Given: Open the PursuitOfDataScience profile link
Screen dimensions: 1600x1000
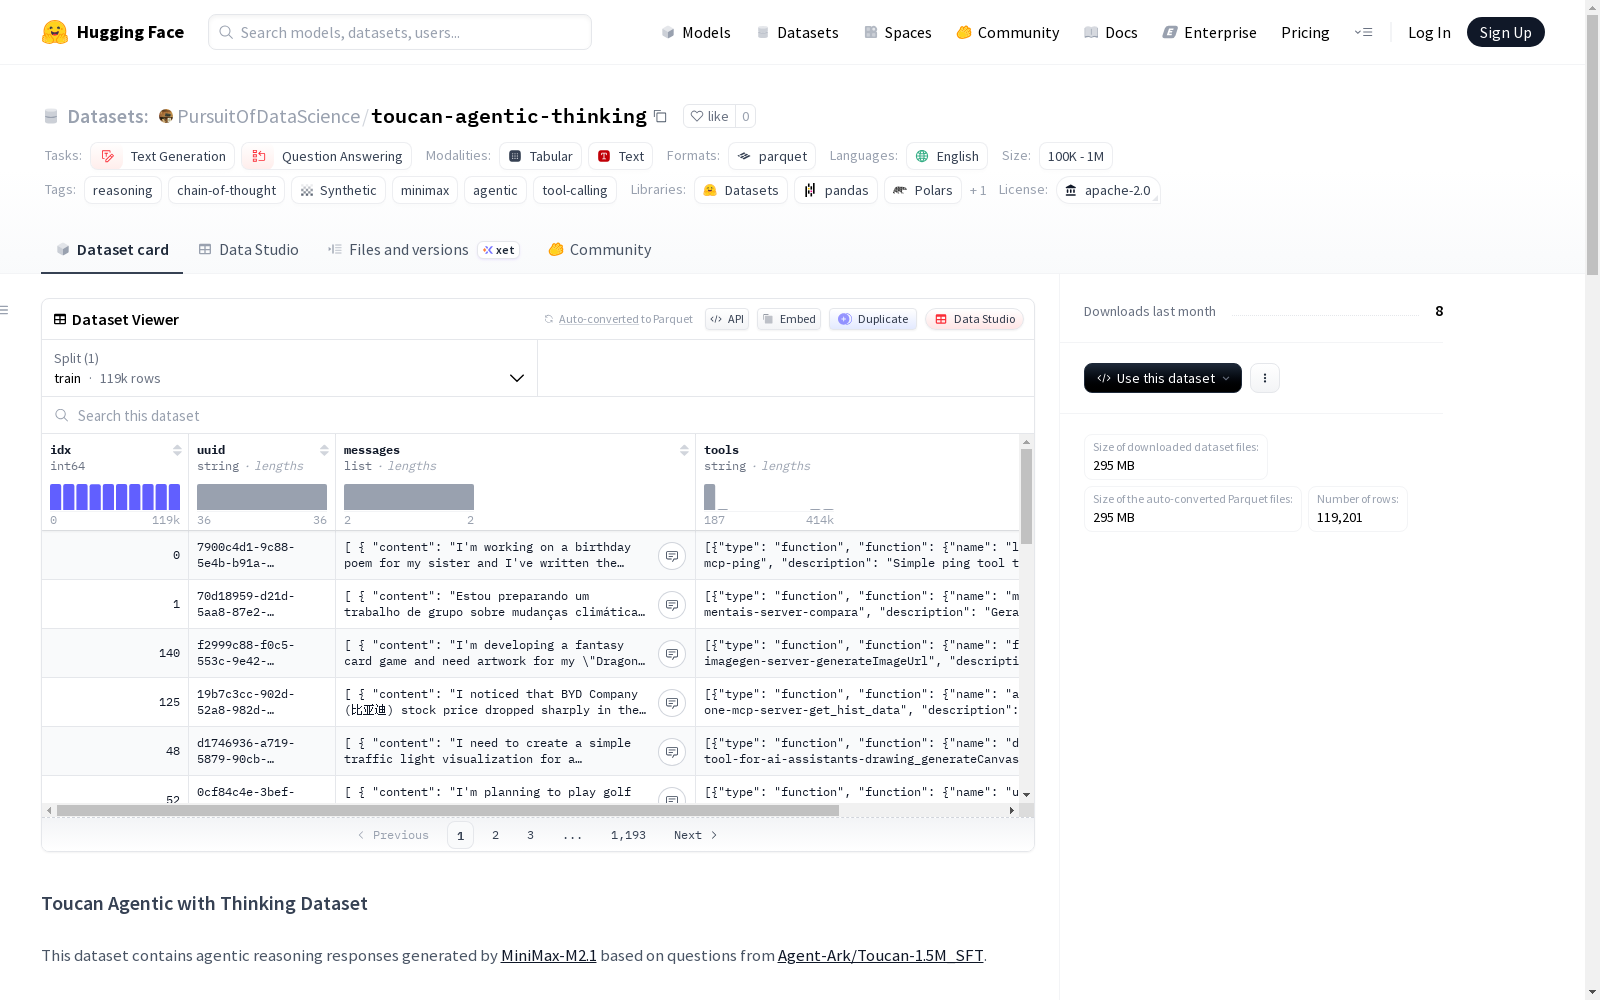Looking at the screenshot, I should [268, 116].
